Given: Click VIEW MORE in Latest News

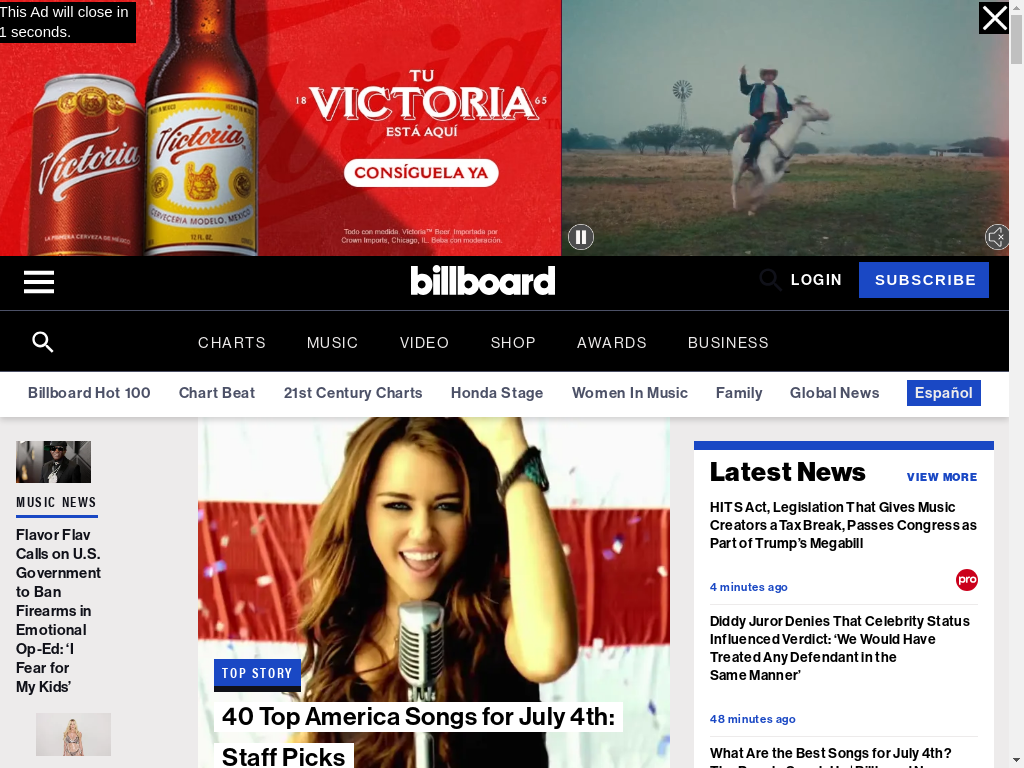Looking at the screenshot, I should (x=942, y=477).
